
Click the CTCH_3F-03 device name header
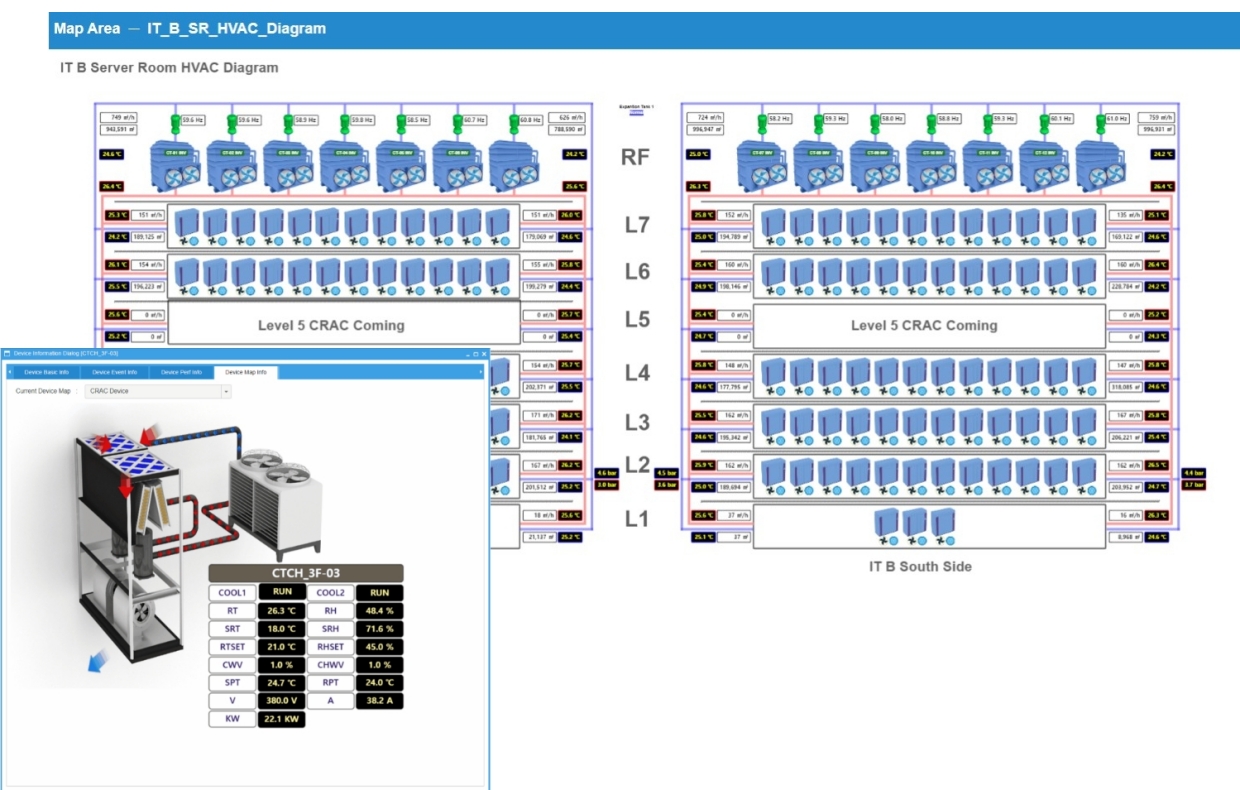tap(306, 573)
